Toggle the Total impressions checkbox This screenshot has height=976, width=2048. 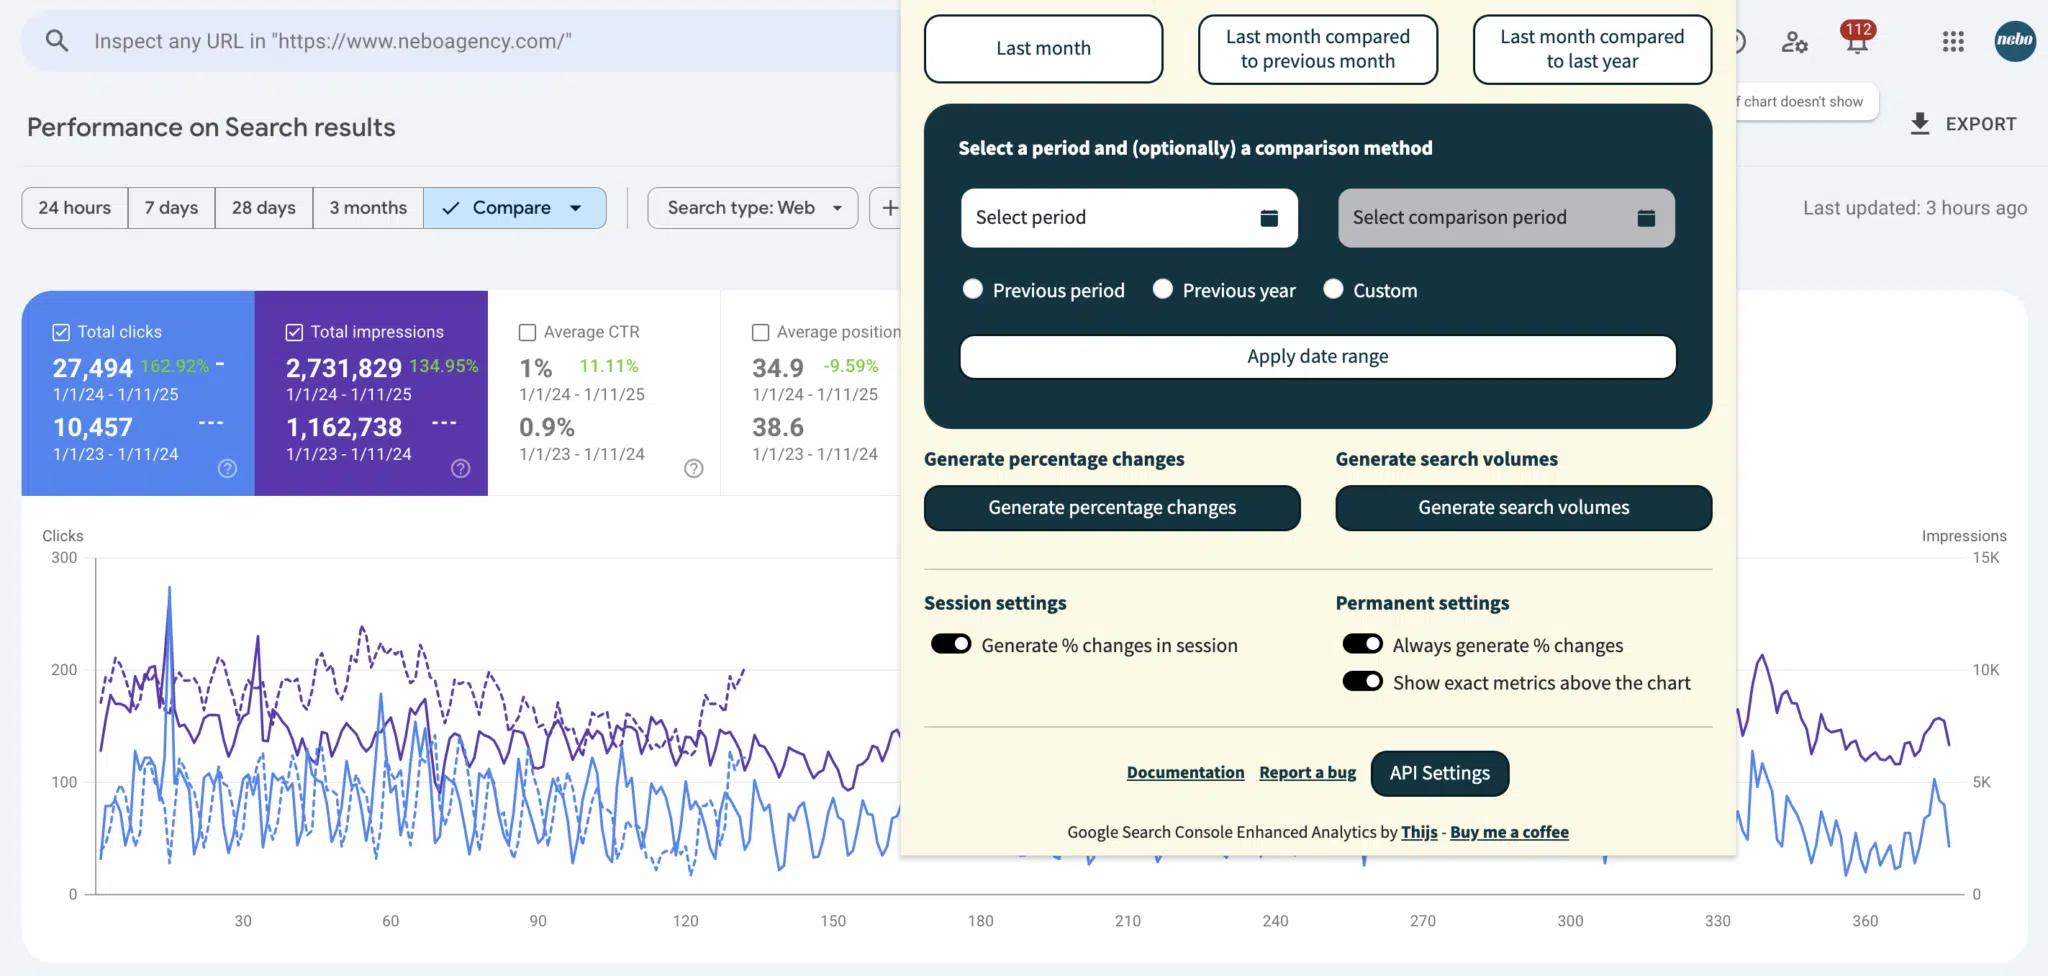click(294, 332)
